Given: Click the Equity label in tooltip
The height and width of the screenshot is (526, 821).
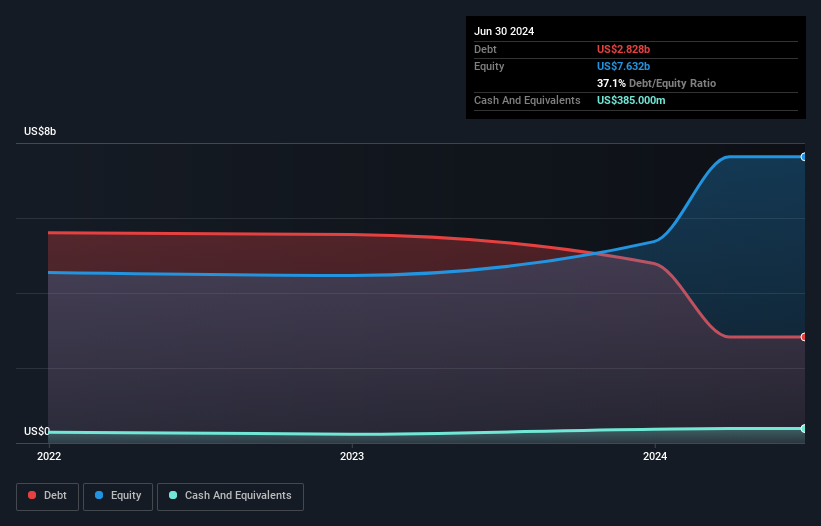Looking at the screenshot, I should click(x=489, y=66).
